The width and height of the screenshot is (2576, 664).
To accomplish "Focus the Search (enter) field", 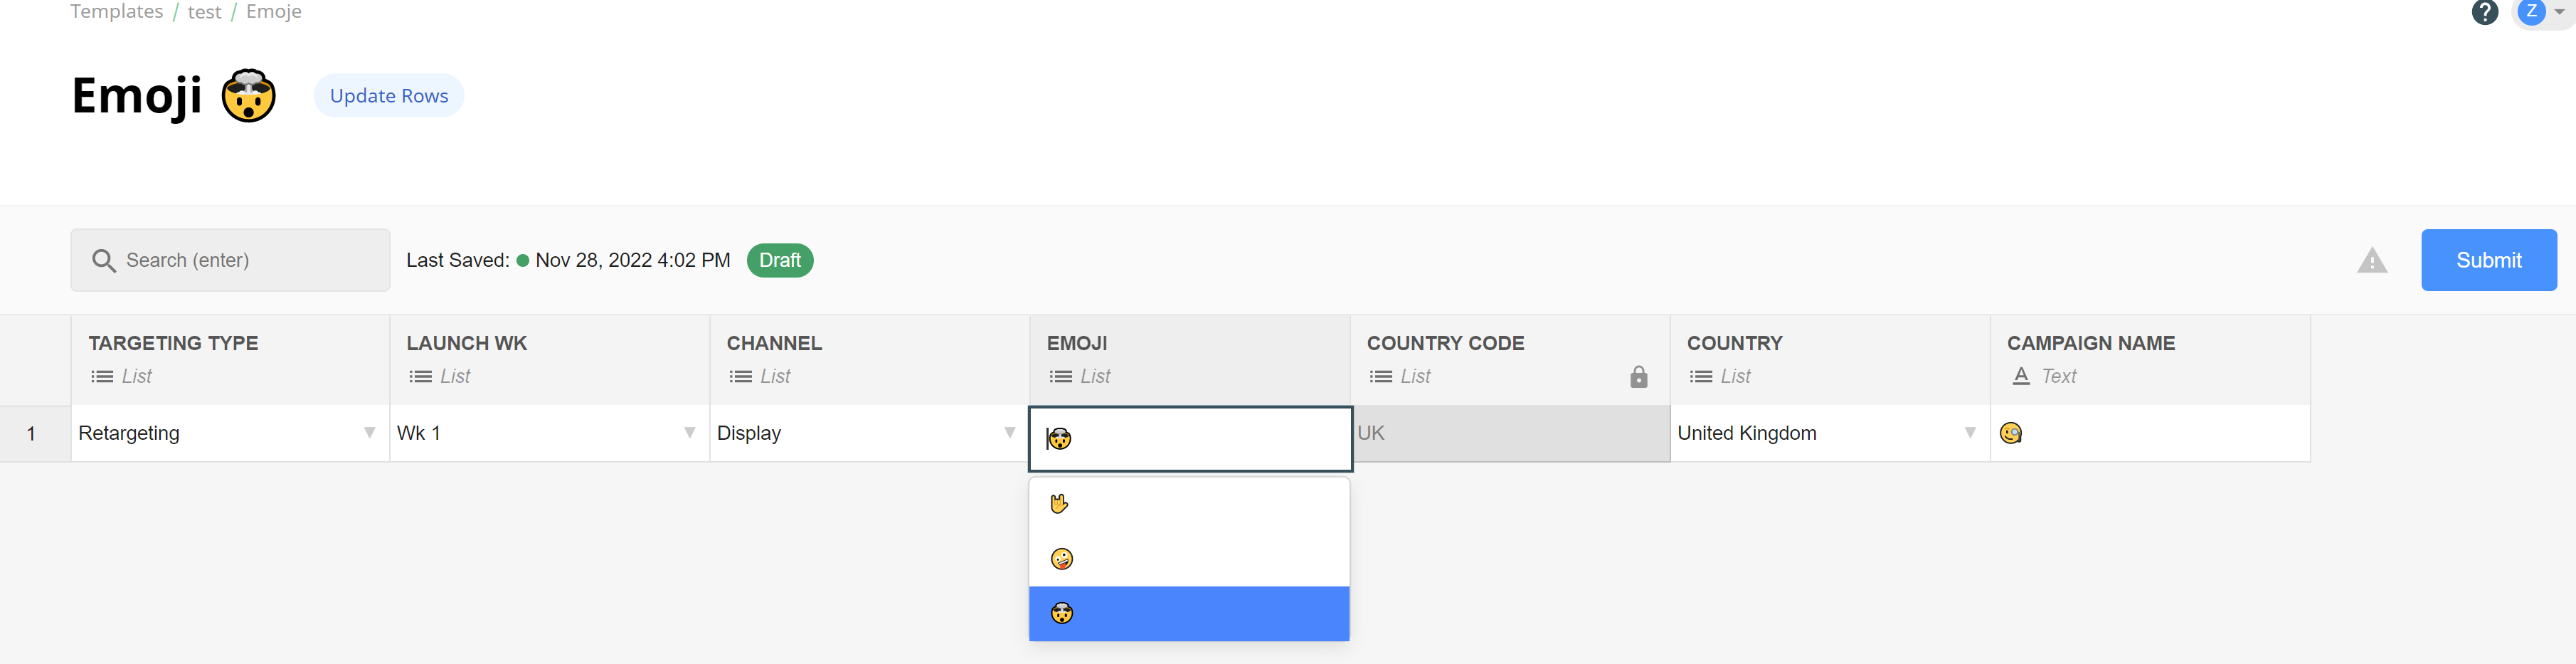I will (x=230, y=261).
